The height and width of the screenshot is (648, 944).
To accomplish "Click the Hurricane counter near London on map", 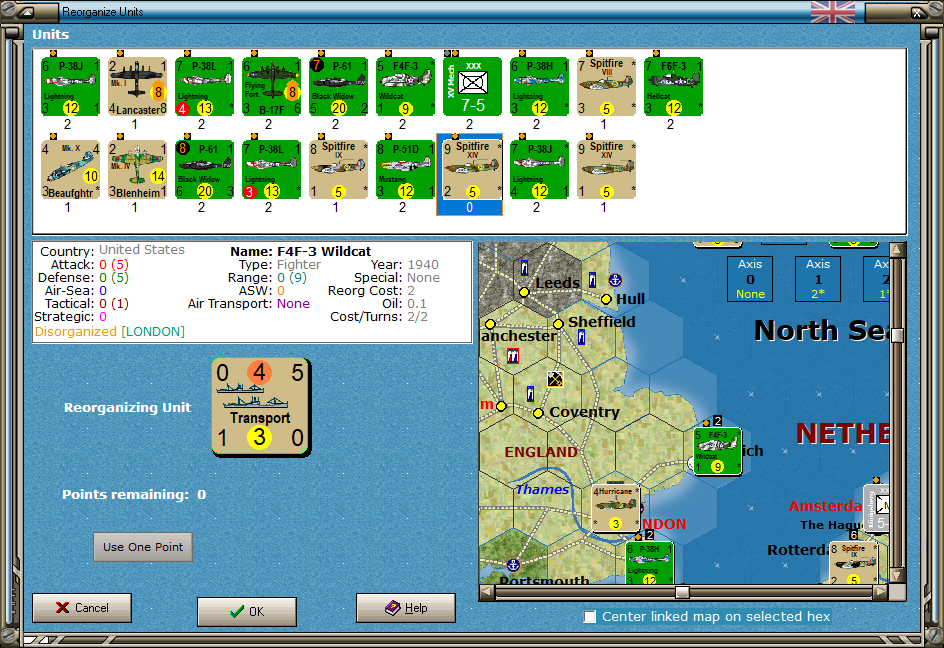I will point(615,508).
